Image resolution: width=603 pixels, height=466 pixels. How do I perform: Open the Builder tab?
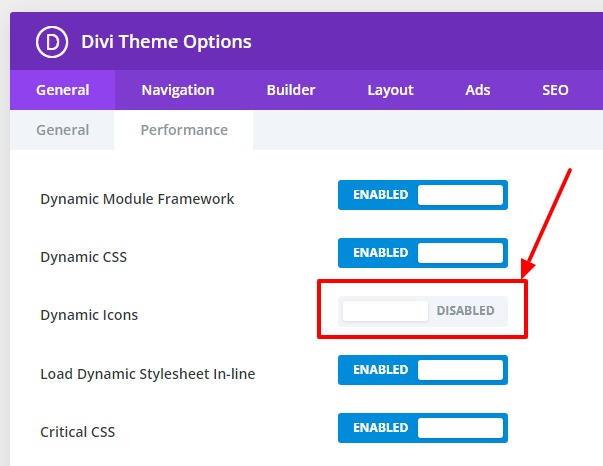[291, 90]
